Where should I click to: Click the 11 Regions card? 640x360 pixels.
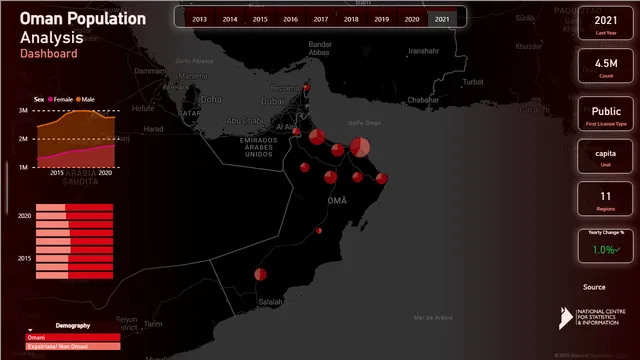point(605,199)
